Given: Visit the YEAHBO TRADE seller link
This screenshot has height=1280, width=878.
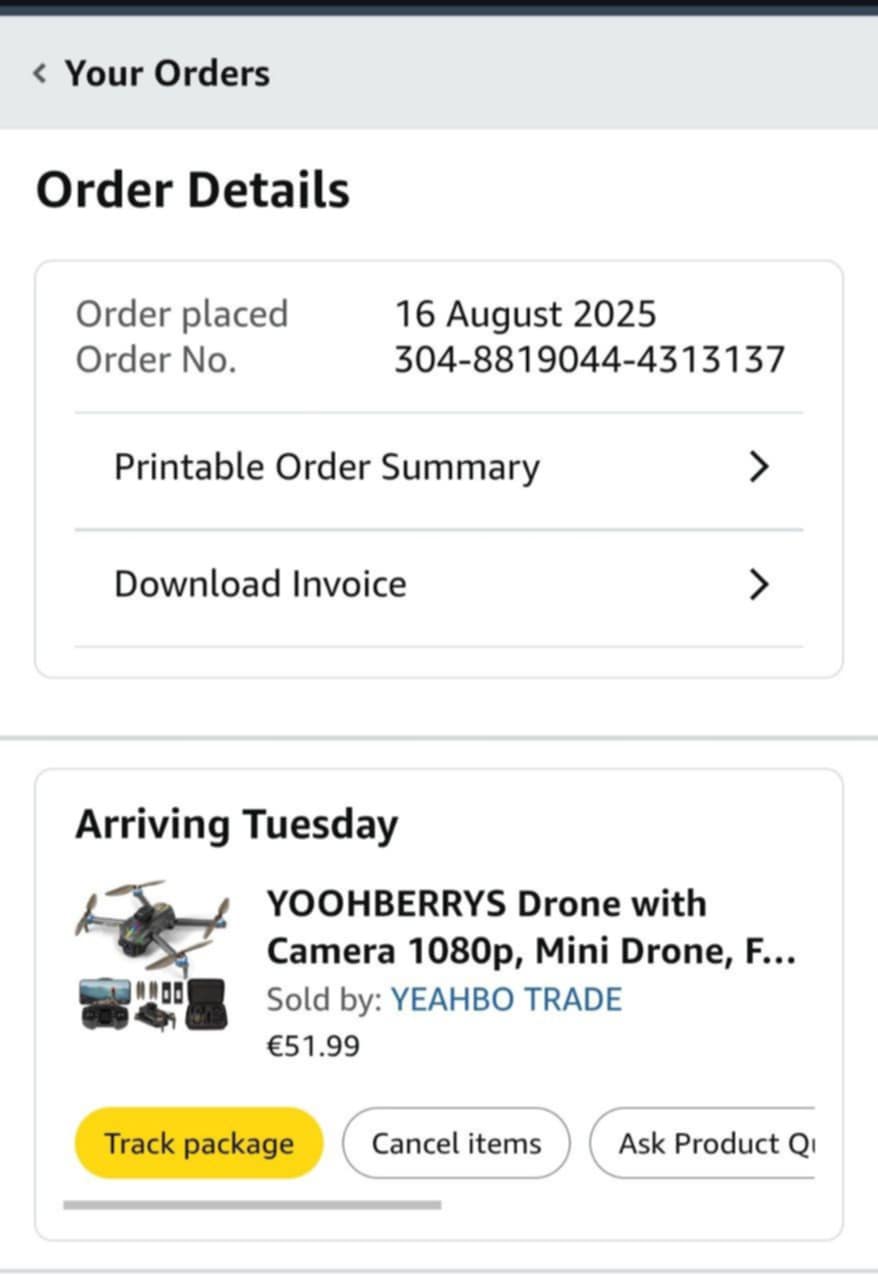Looking at the screenshot, I should coord(506,999).
